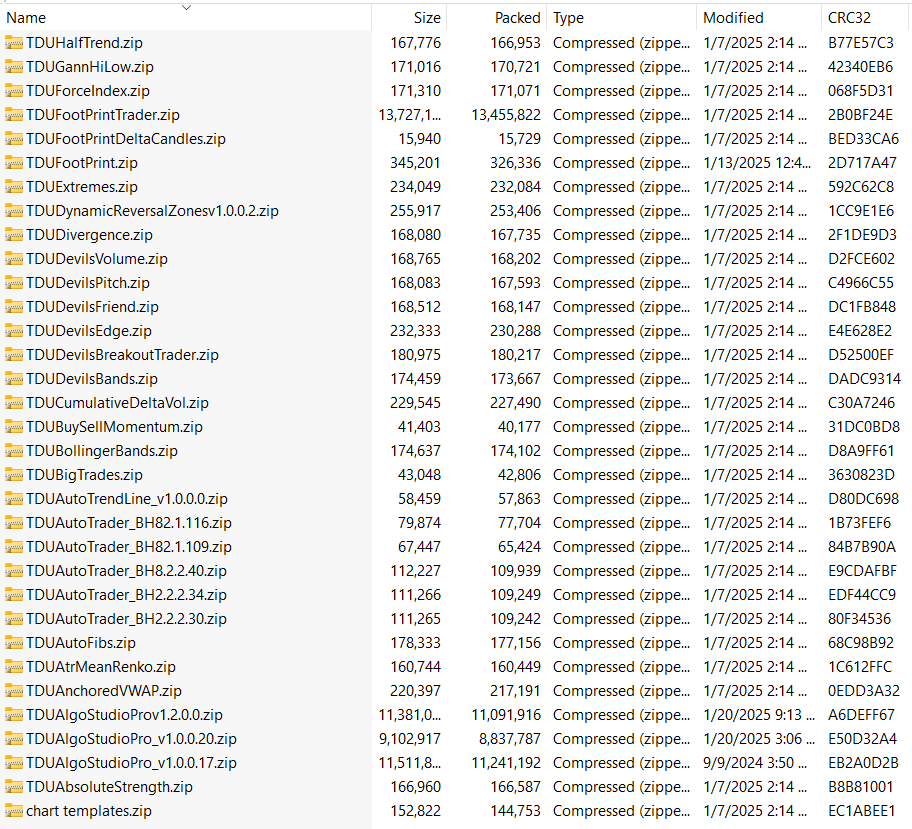Select the TDUFootPrintTrader.zip archive icon
The height and width of the screenshot is (829, 912).
(14, 115)
